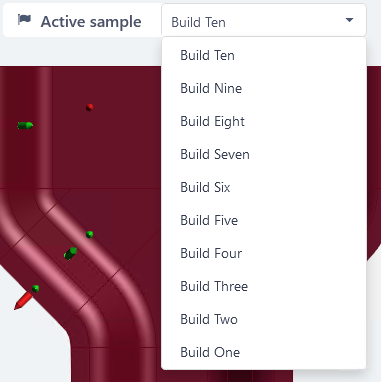Choose Build One entry

pos(263,352)
